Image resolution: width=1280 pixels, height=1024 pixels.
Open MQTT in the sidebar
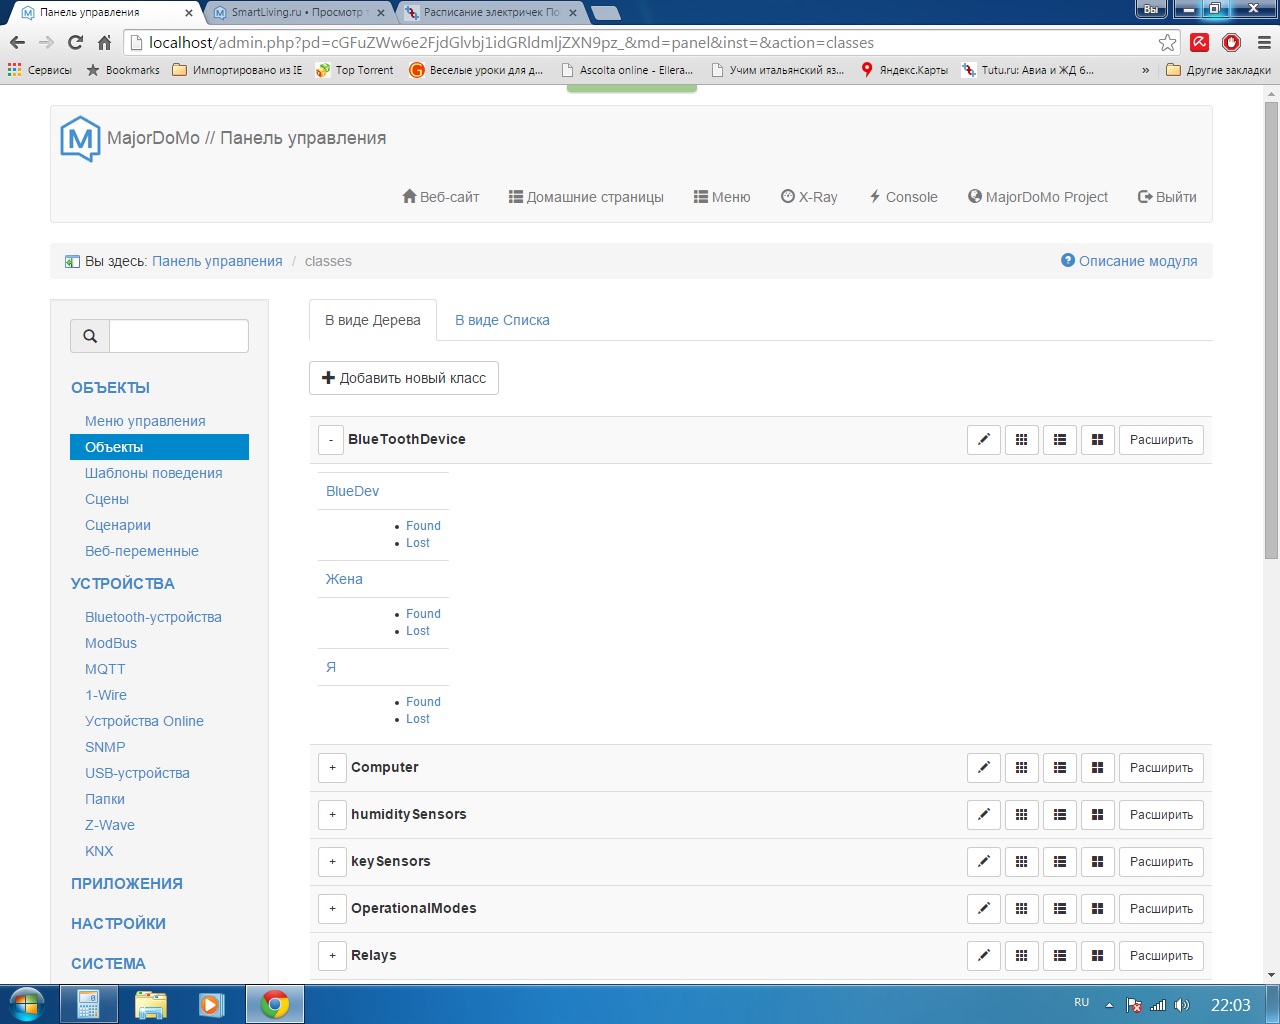[x=105, y=669]
